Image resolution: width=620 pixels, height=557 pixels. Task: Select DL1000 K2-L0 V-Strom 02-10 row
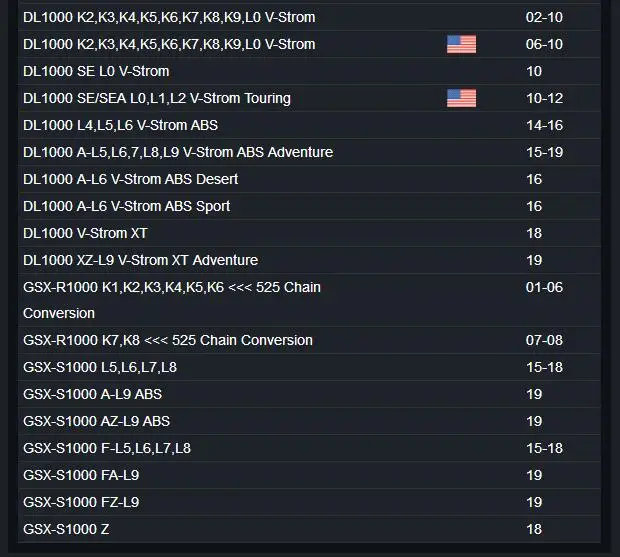(169, 17)
